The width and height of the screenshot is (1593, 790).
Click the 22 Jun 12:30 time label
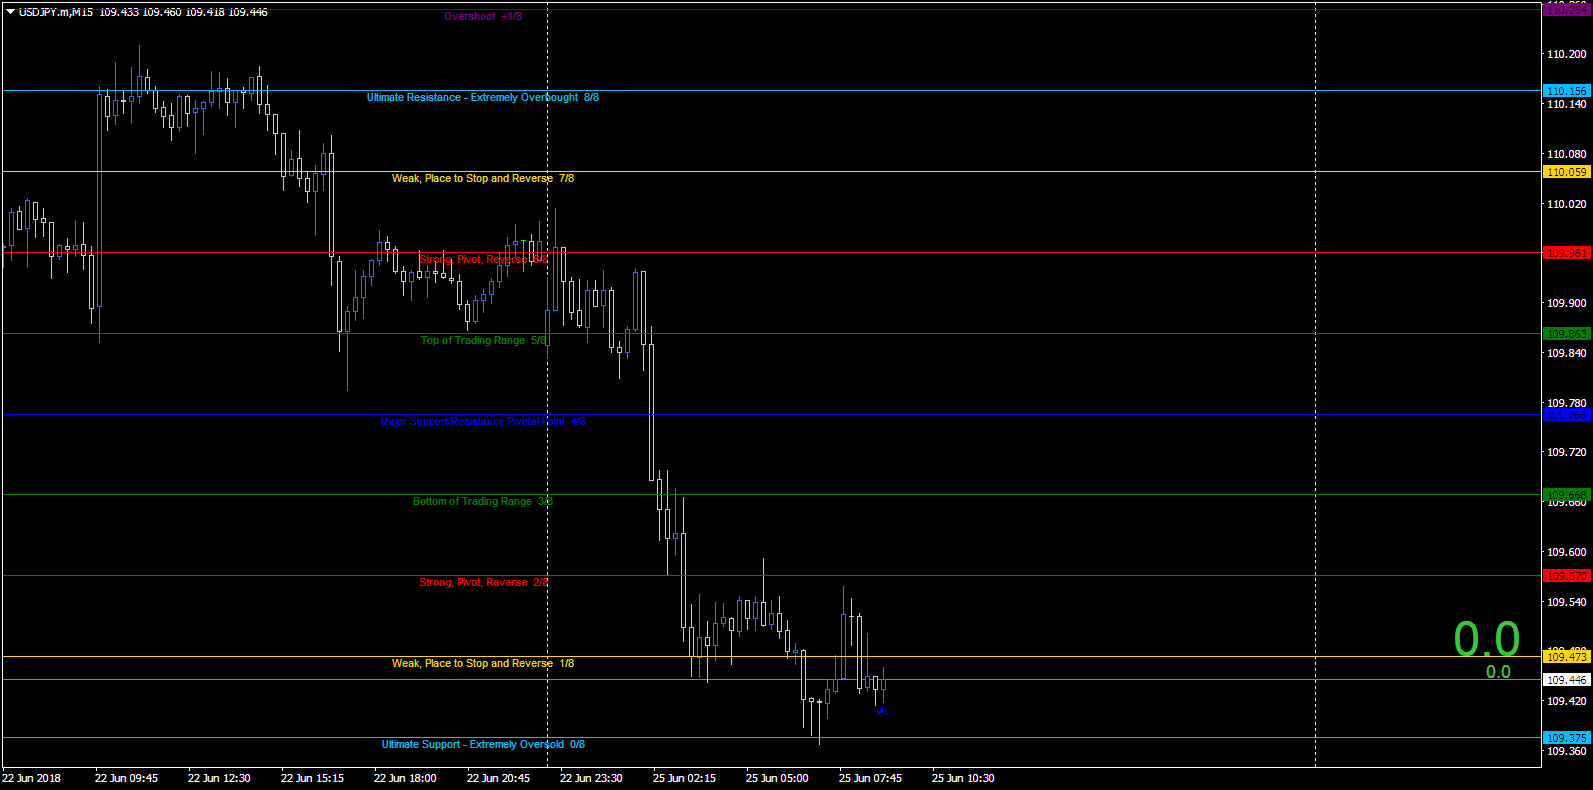pos(219,778)
